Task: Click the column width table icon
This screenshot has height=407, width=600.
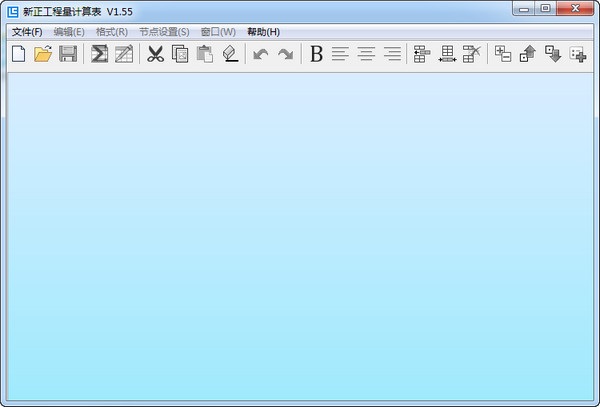Action: click(447, 54)
